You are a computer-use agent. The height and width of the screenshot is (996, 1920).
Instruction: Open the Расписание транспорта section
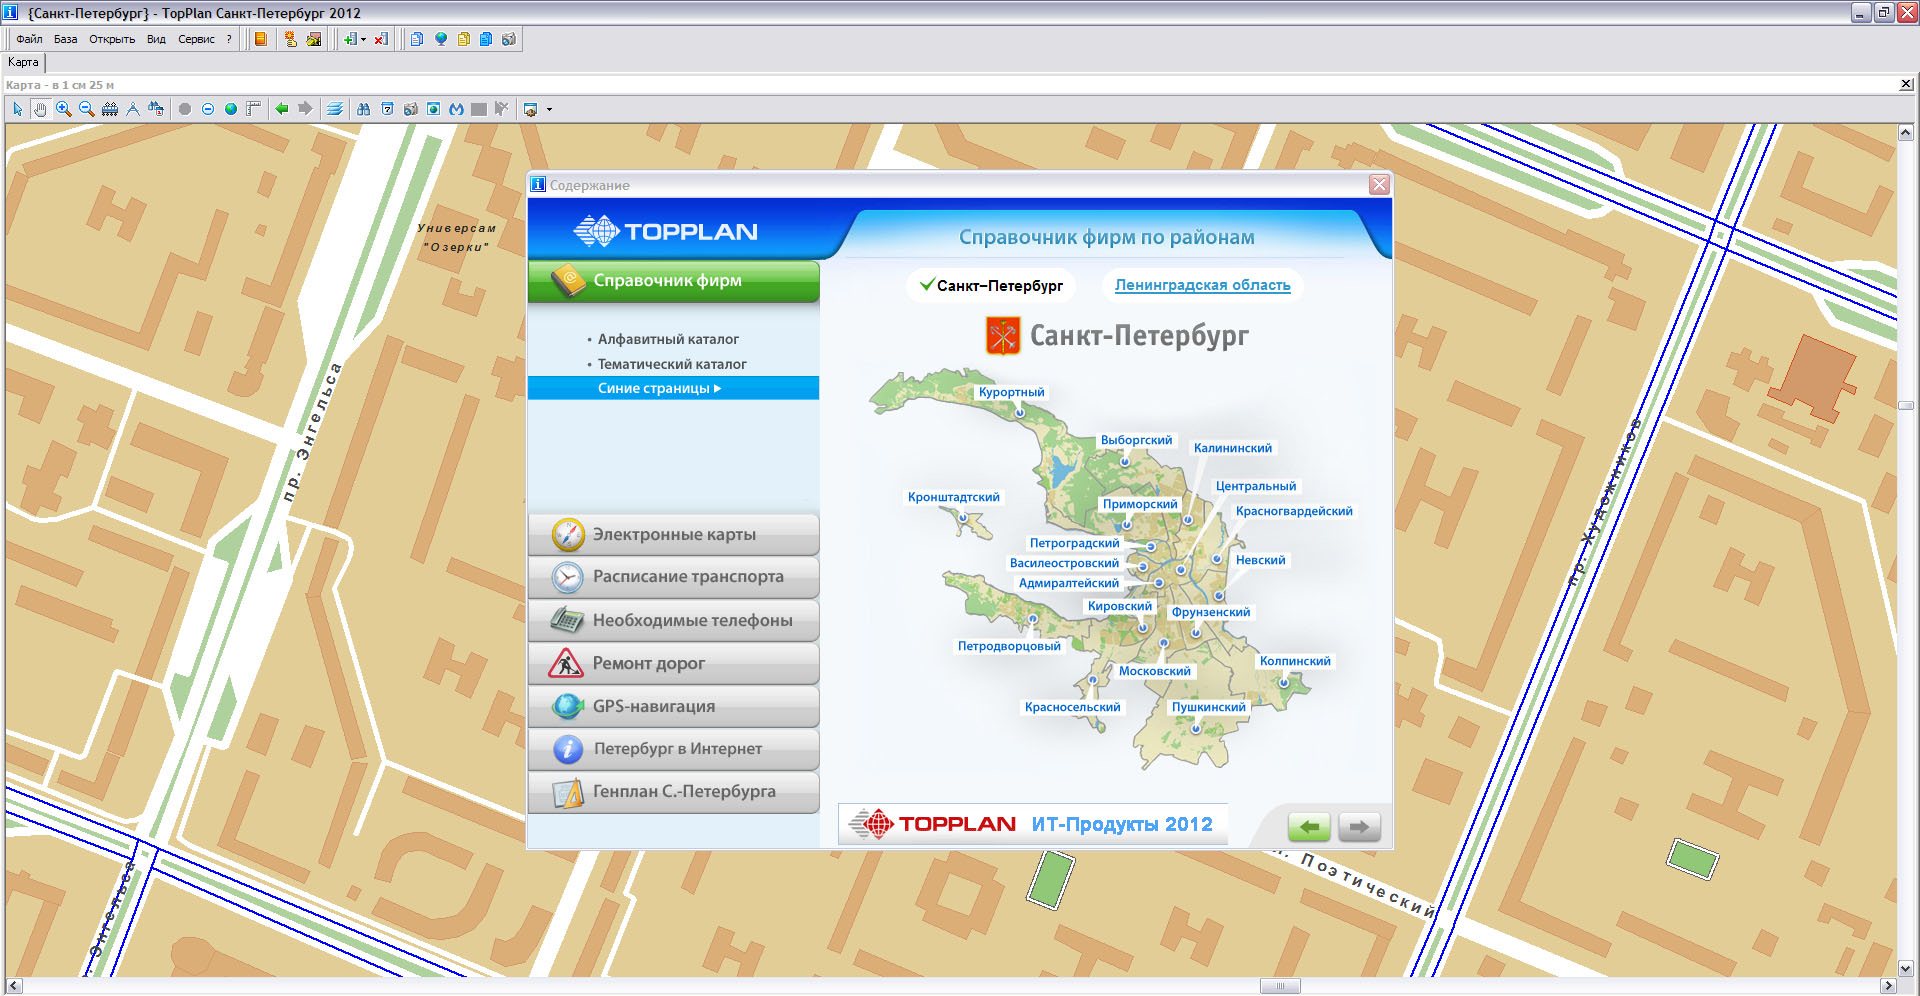[x=673, y=577]
